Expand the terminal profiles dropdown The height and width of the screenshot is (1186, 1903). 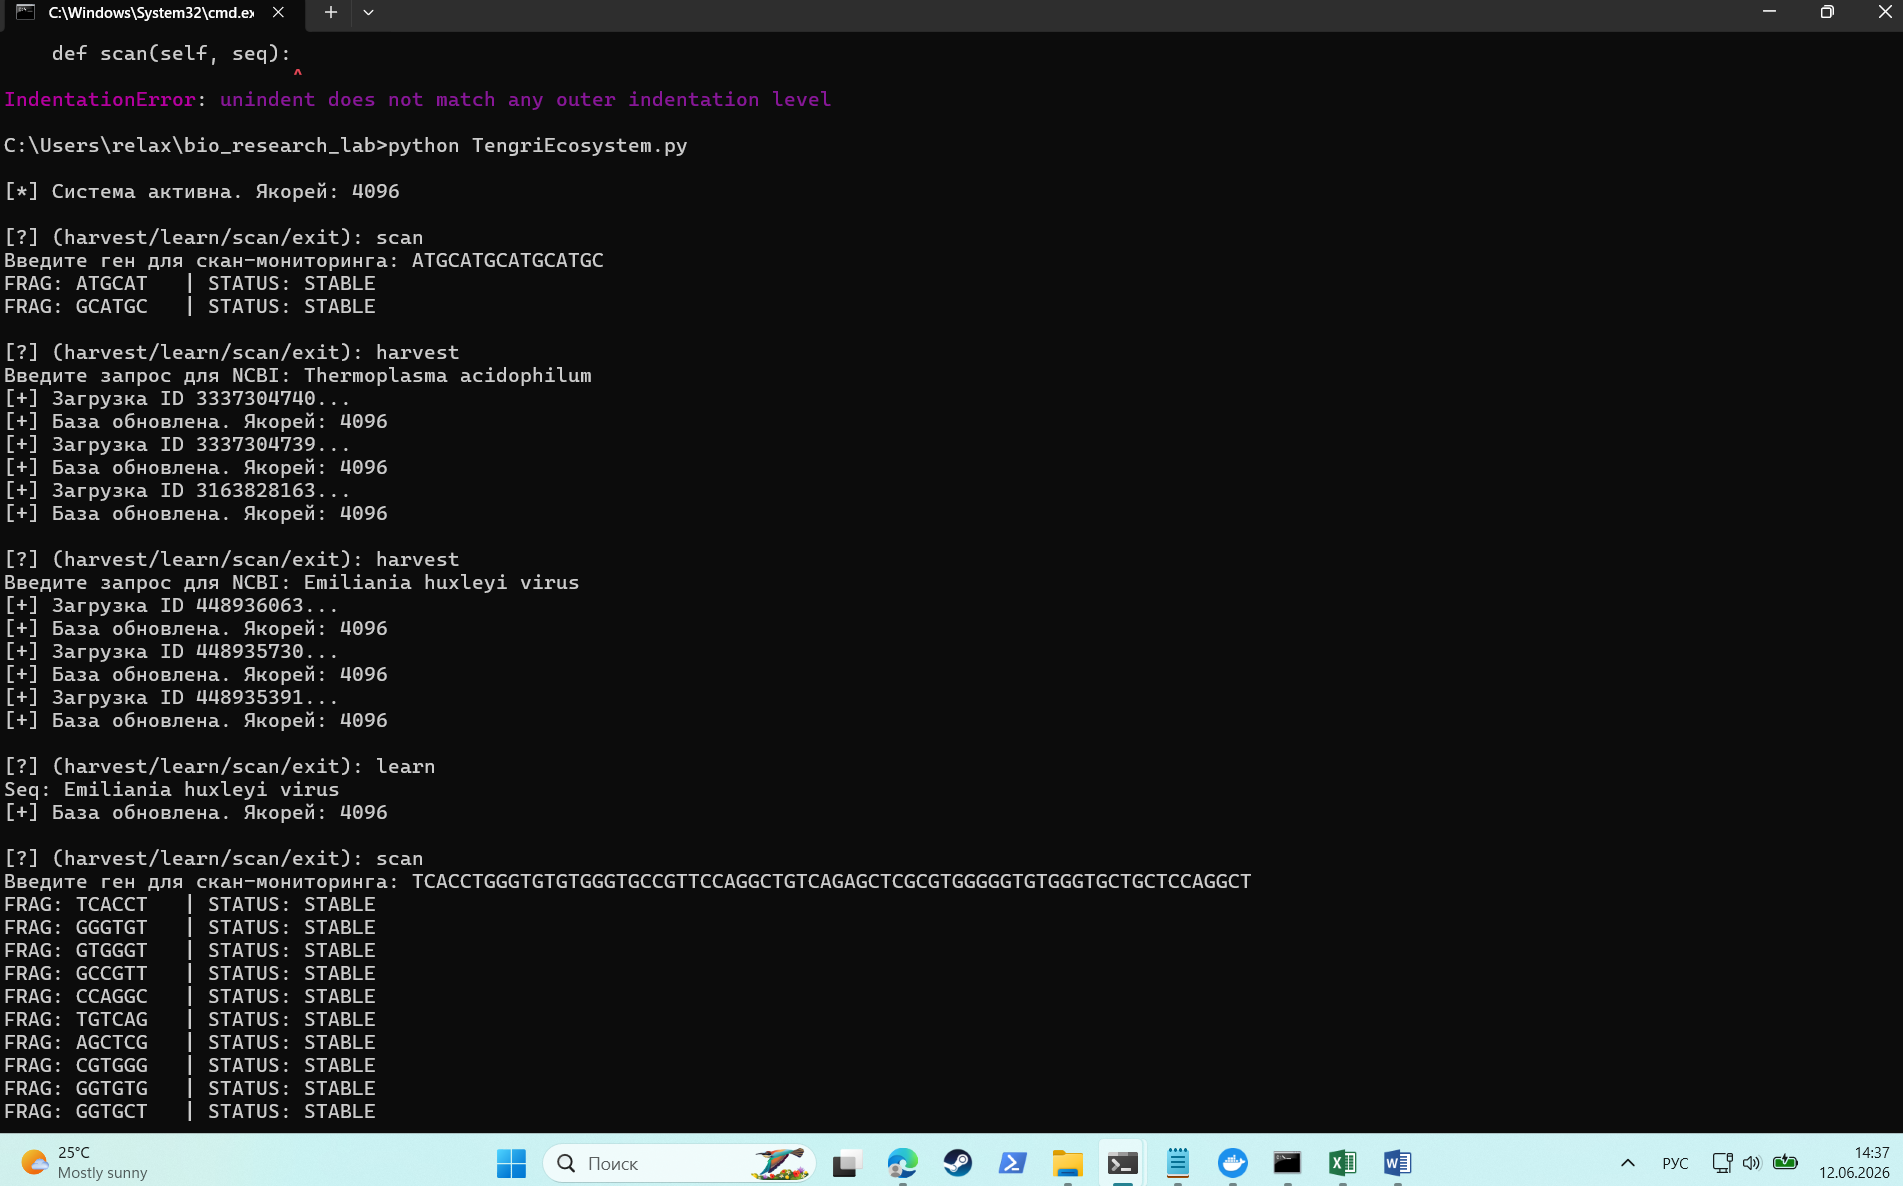[368, 13]
